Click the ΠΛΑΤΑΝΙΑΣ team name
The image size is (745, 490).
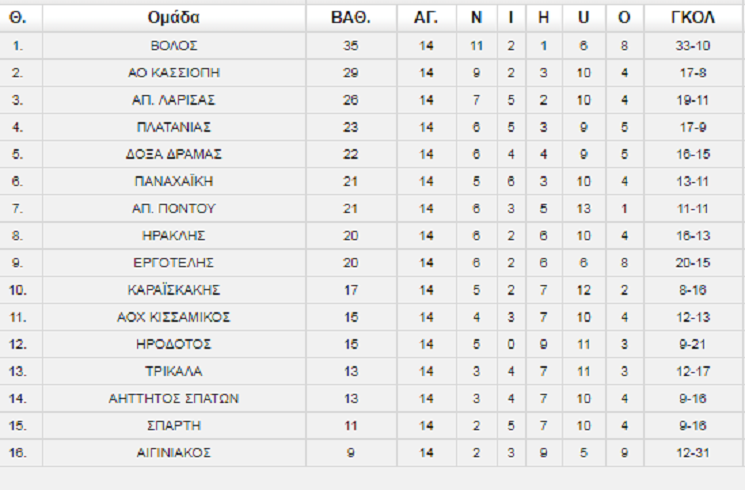174,127
